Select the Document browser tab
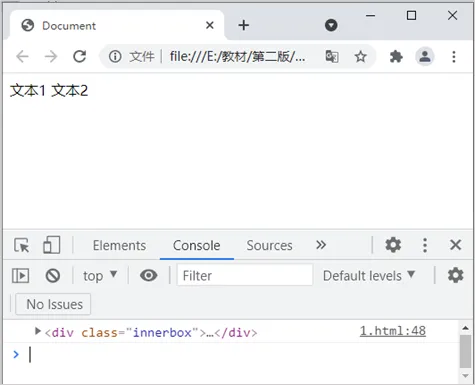 pos(117,25)
